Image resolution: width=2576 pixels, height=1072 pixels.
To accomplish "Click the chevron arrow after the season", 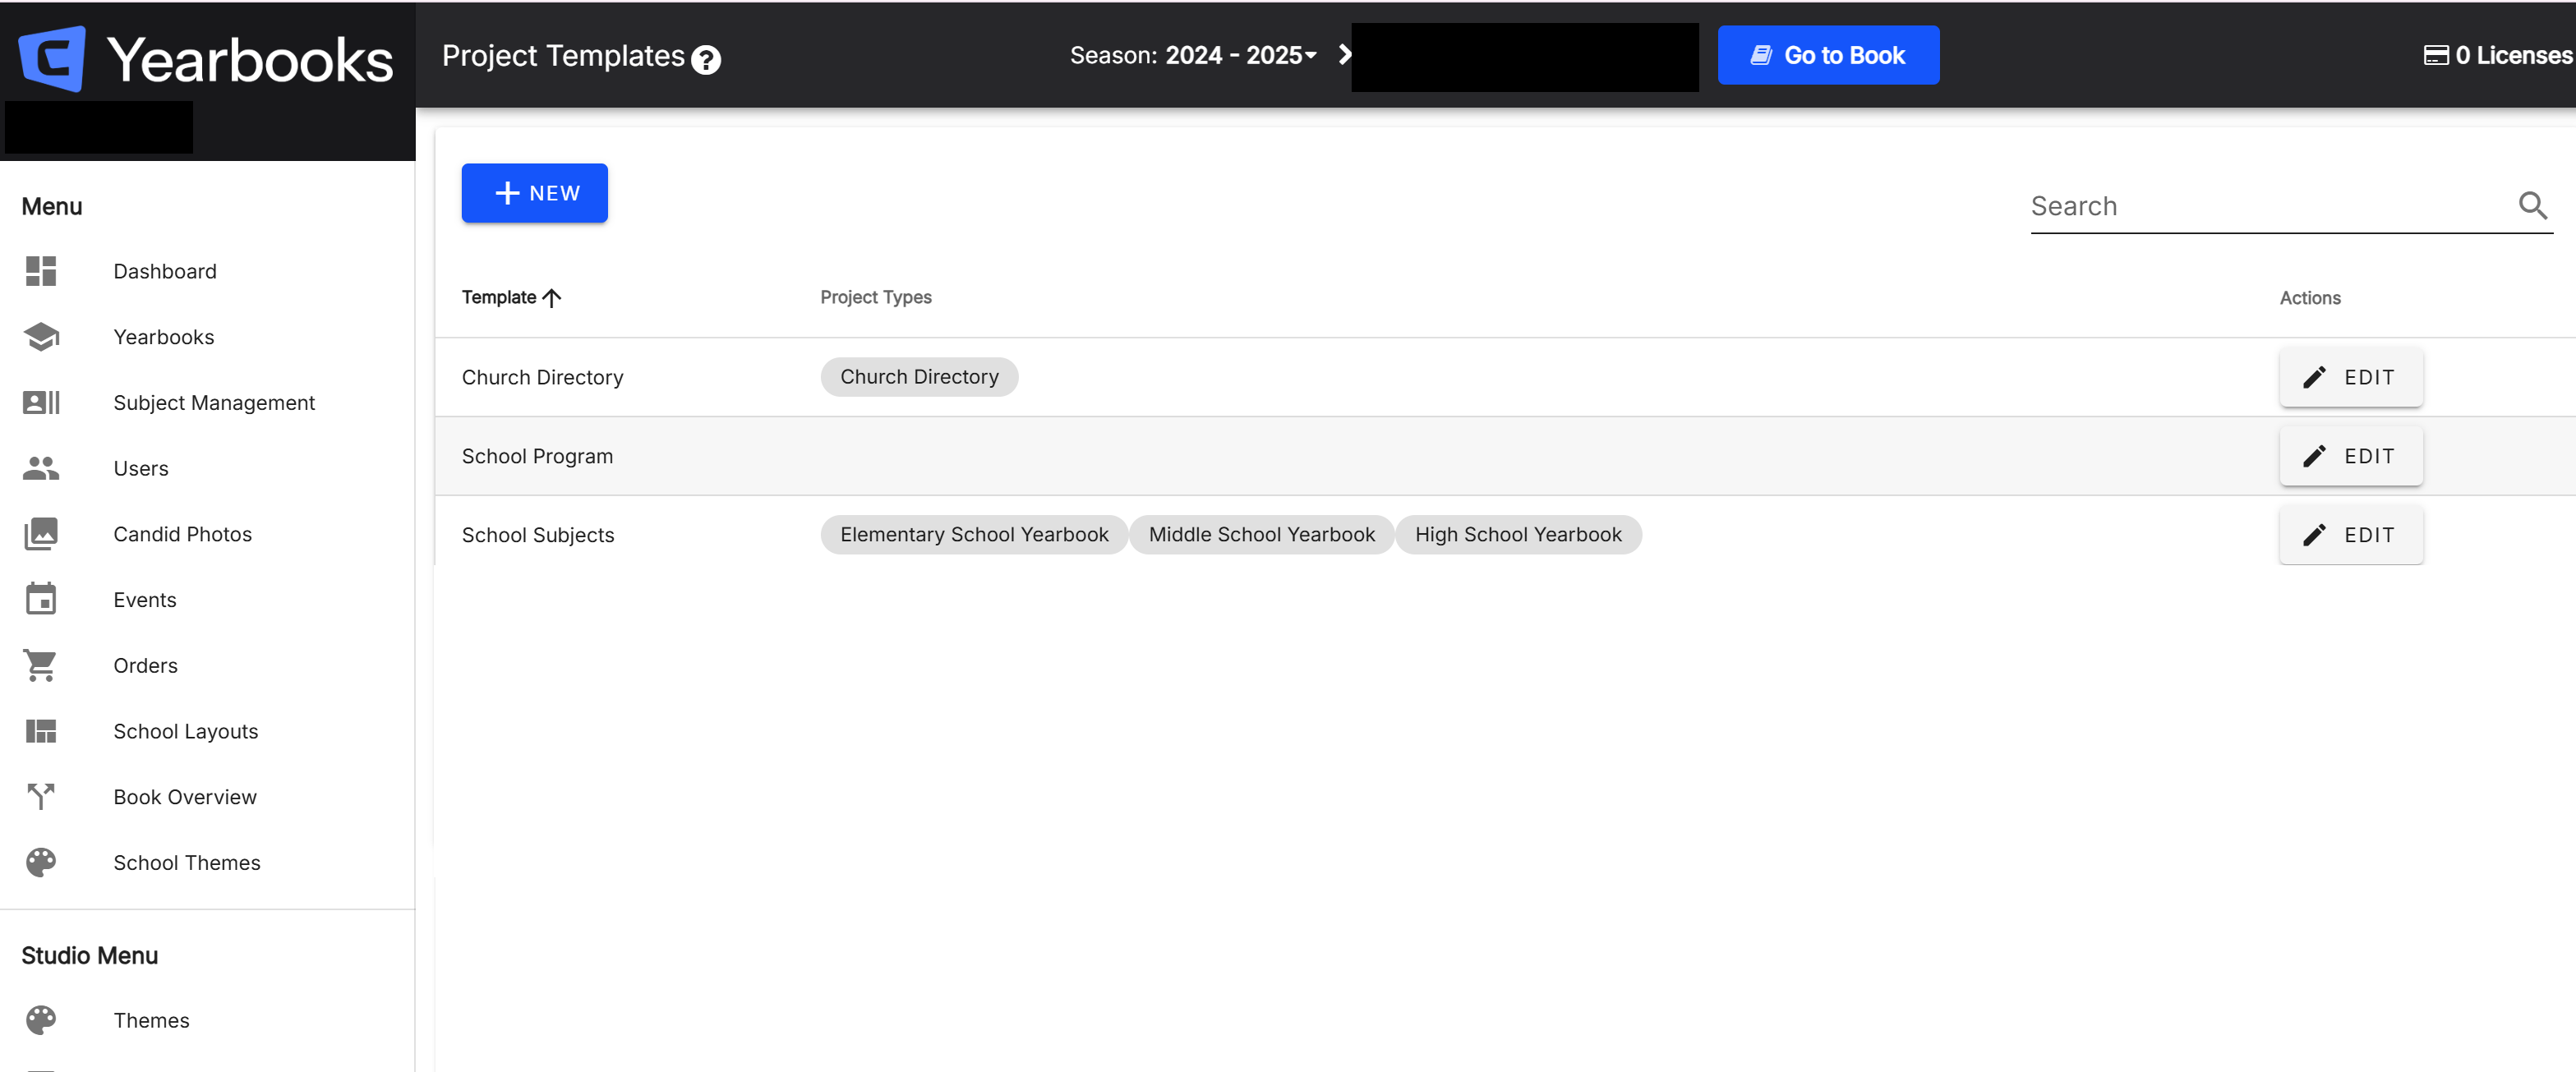I will tap(1345, 55).
